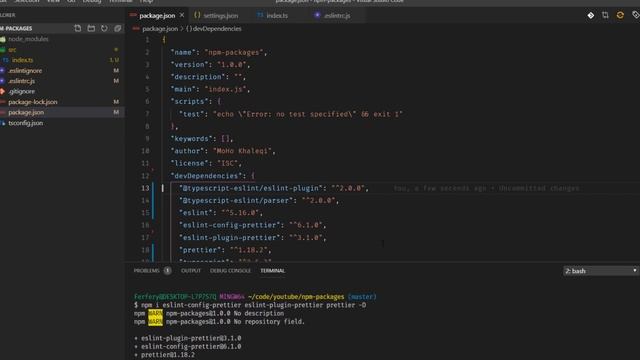Click the git icon beside .gitignore
The height and width of the screenshot is (360, 640).
[x=2, y=91]
